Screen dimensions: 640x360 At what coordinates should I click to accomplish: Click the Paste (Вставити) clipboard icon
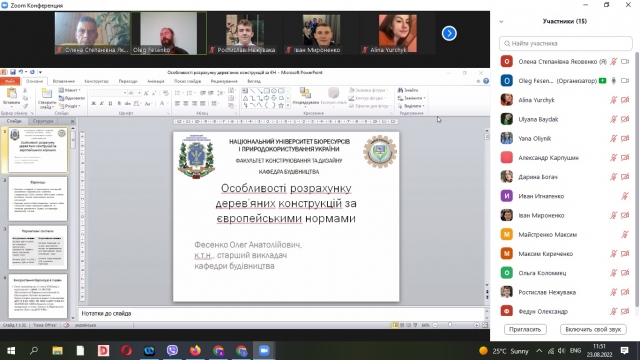[x=11, y=94]
